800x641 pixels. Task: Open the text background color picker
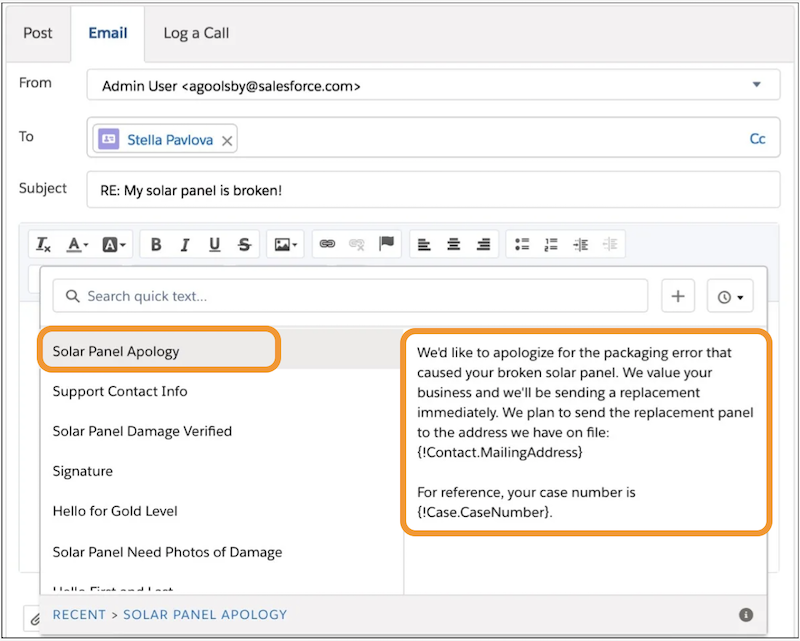point(114,245)
